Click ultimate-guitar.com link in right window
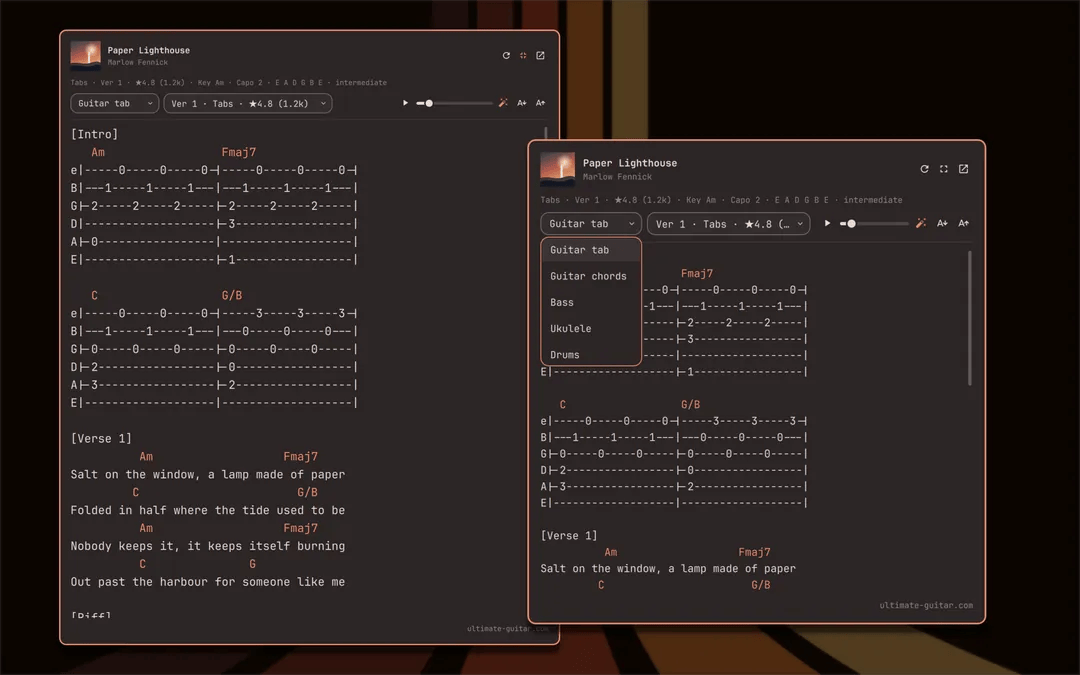Image resolution: width=1080 pixels, height=675 pixels. pos(926,605)
